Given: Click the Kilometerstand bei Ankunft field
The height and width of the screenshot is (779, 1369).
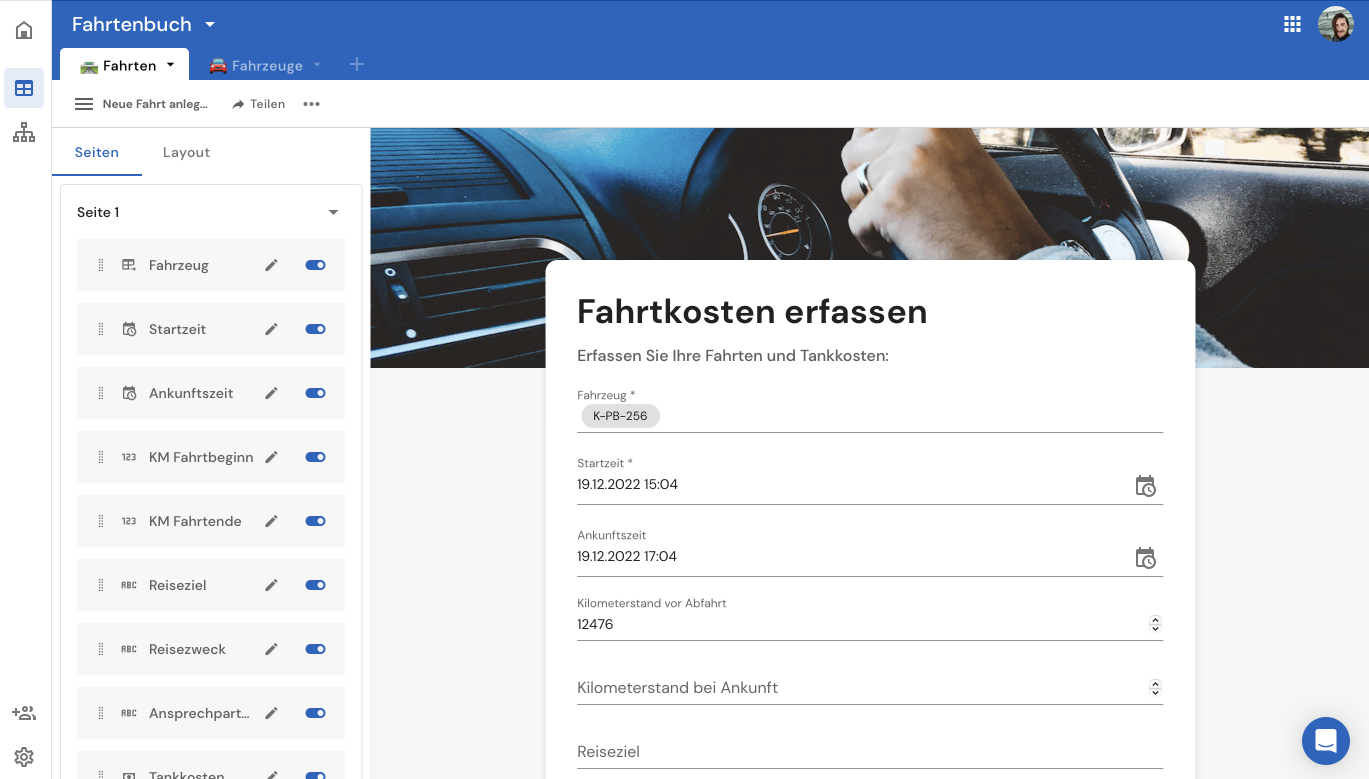Looking at the screenshot, I should click(870, 688).
